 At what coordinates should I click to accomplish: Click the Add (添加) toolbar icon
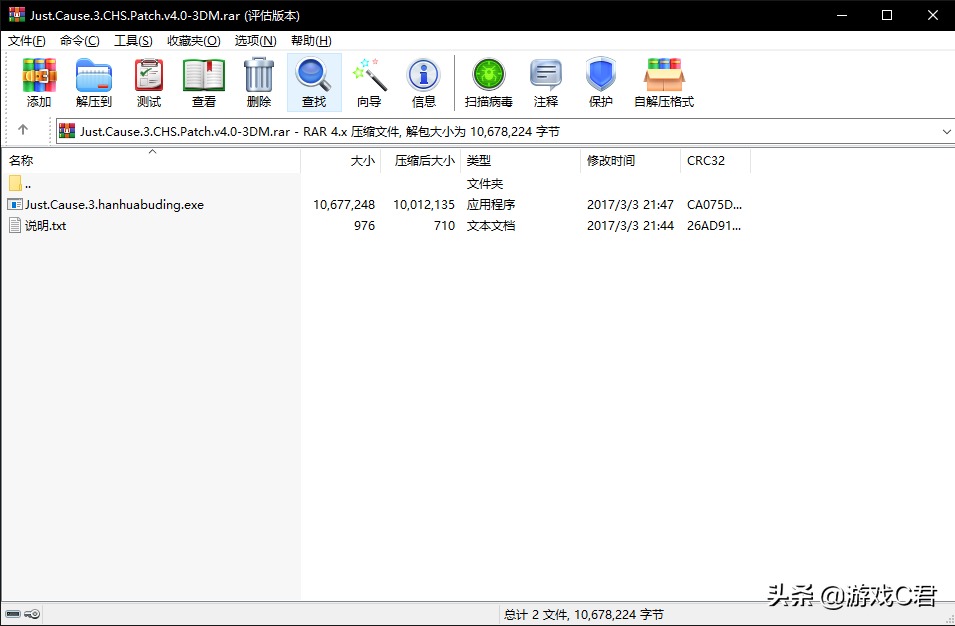[39, 82]
